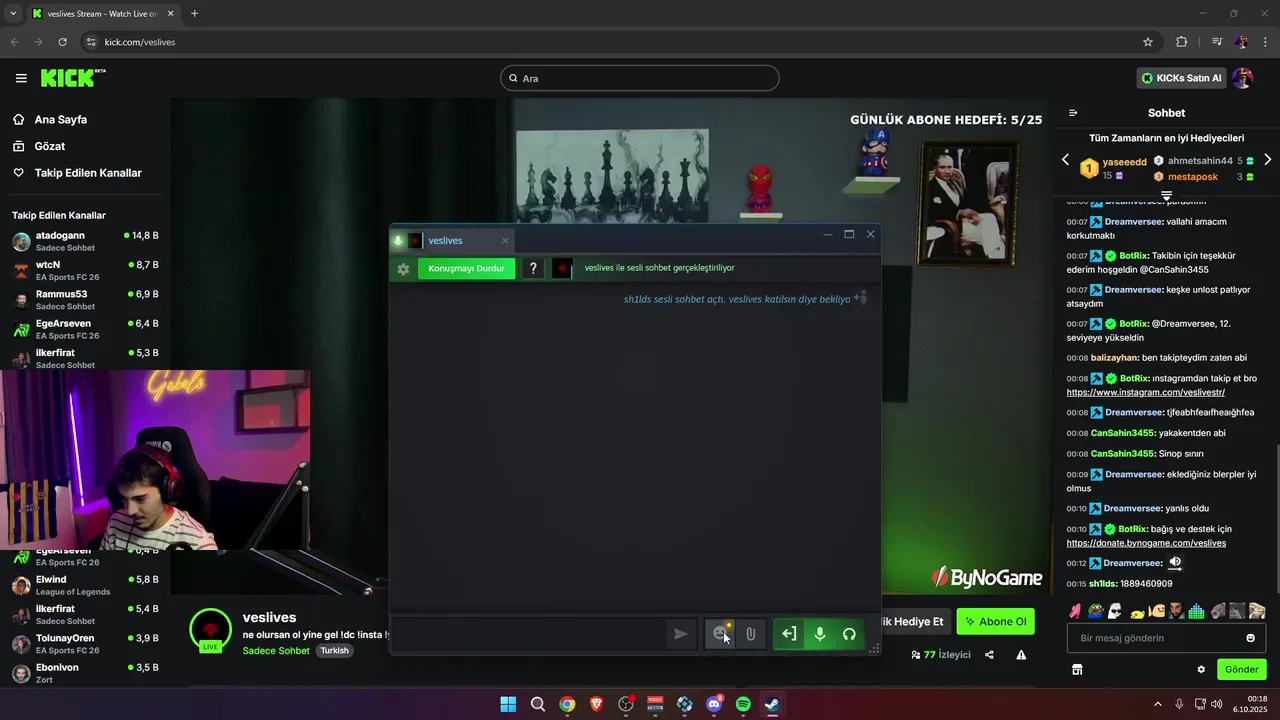Screen dimensions: 1280x720
Task: Open the taskbar volume control
Action: 1216,704
